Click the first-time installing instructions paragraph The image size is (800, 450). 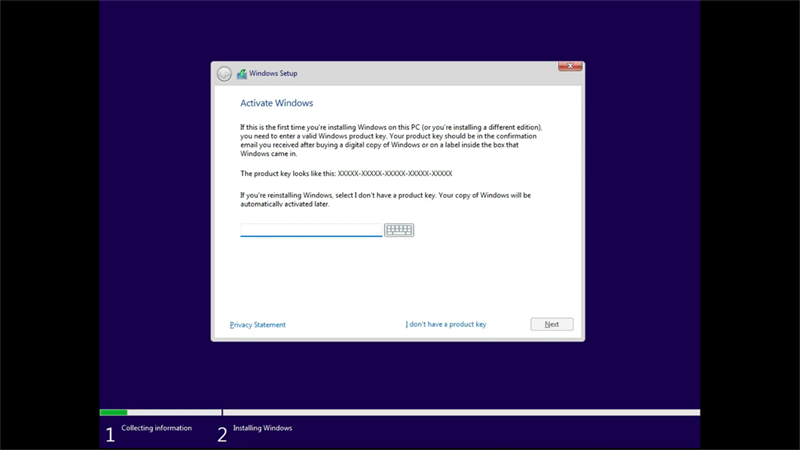pos(395,141)
